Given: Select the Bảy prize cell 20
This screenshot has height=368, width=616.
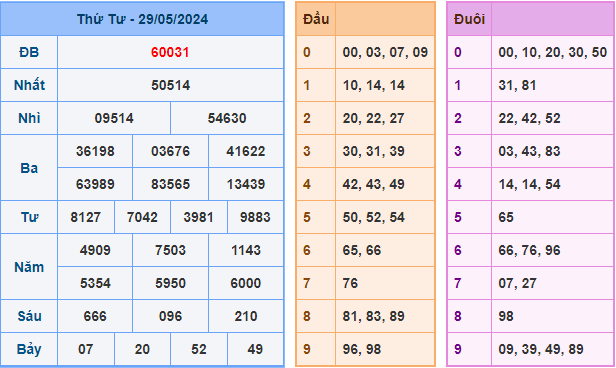Looking at the screenshot, I should point(142,349).
